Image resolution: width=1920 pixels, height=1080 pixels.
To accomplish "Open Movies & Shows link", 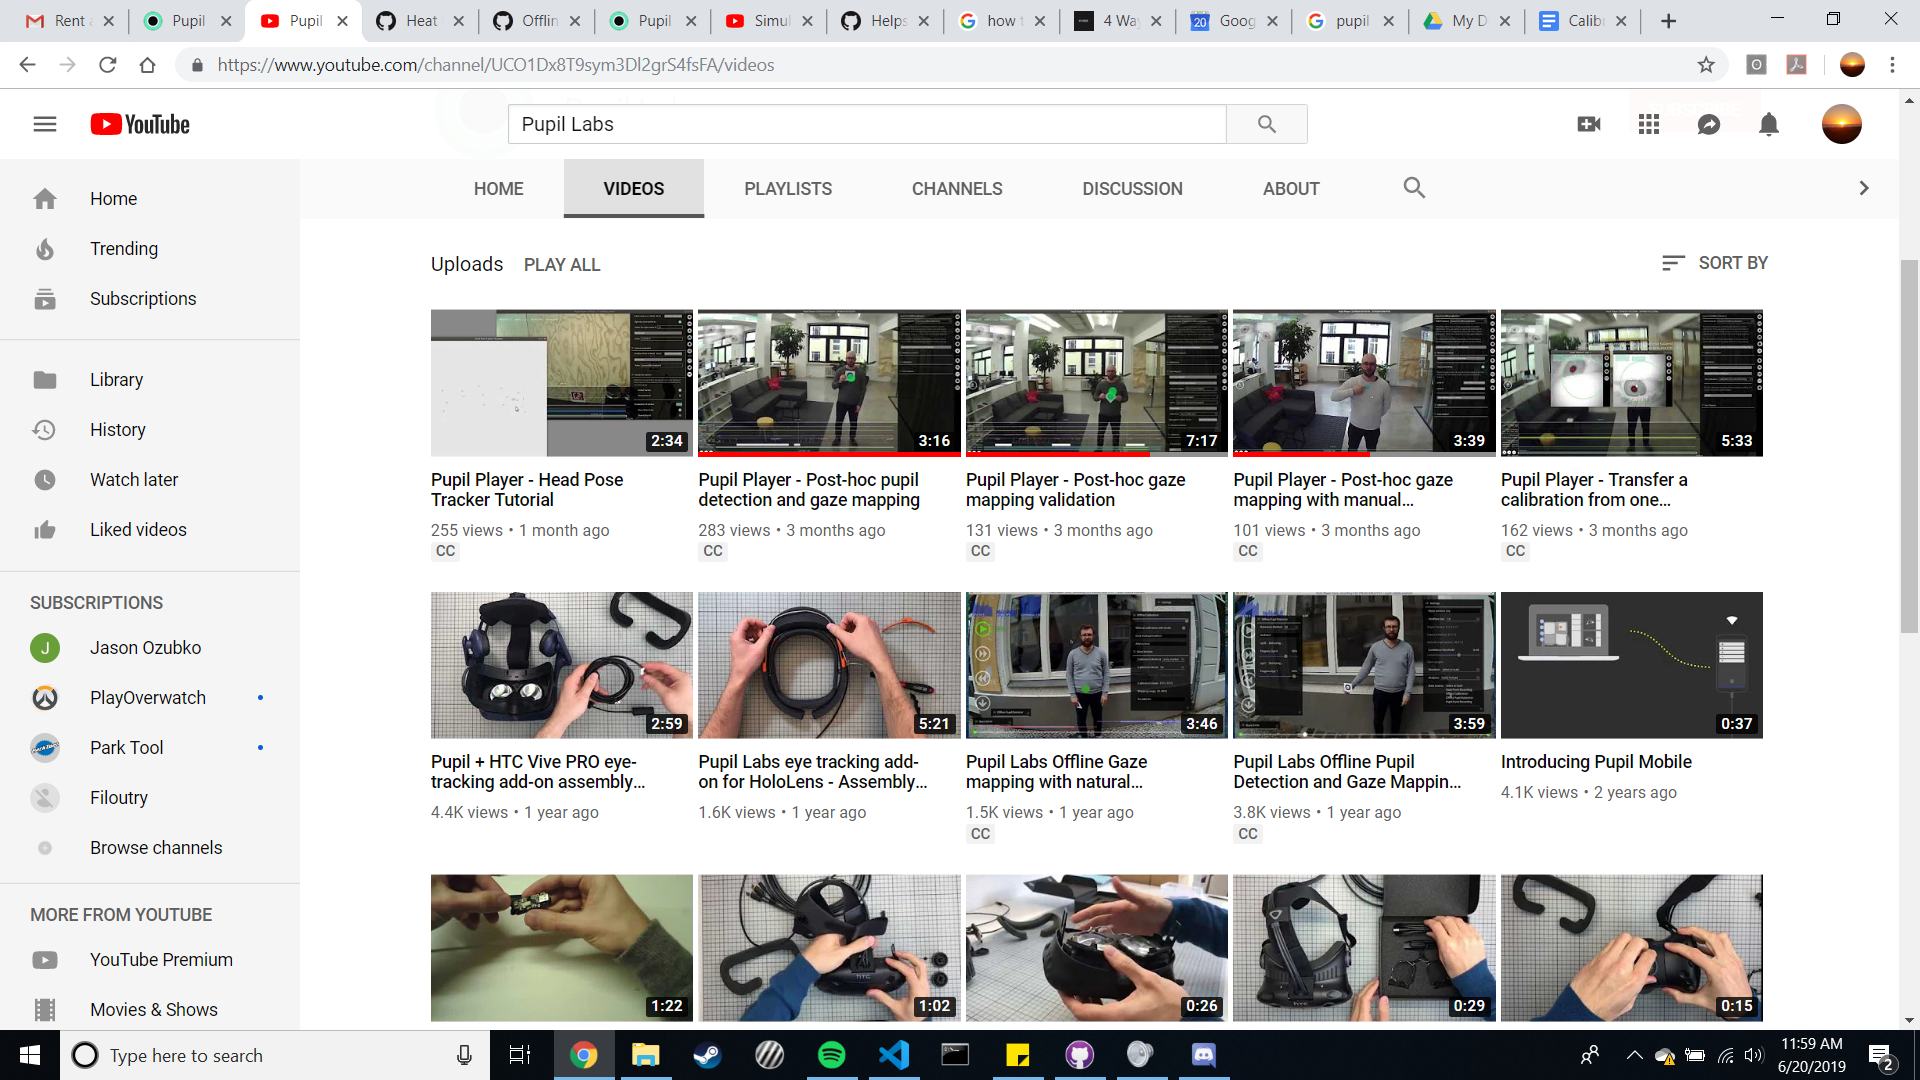I will tap(150, 1010).
